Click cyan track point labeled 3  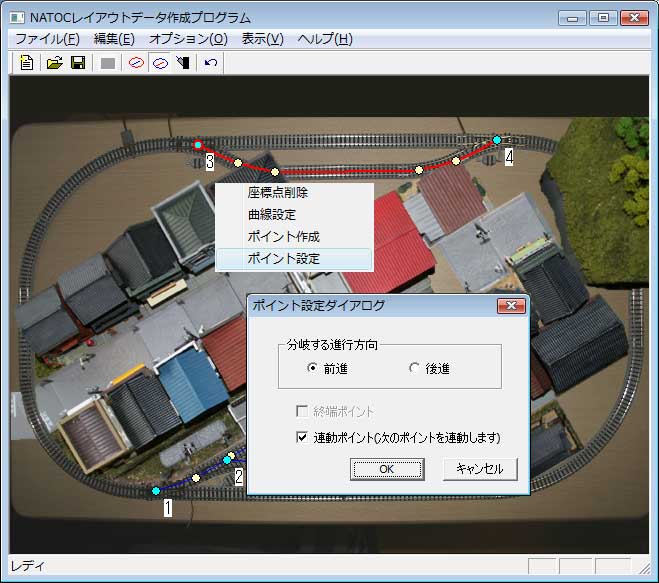pos(198,145)
